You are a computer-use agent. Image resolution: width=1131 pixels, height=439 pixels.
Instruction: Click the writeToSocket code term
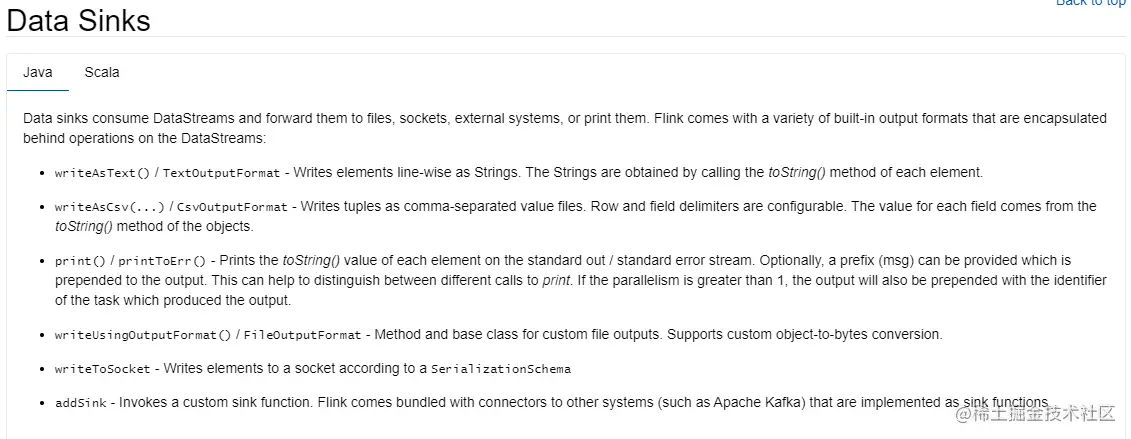coord(102,369)
